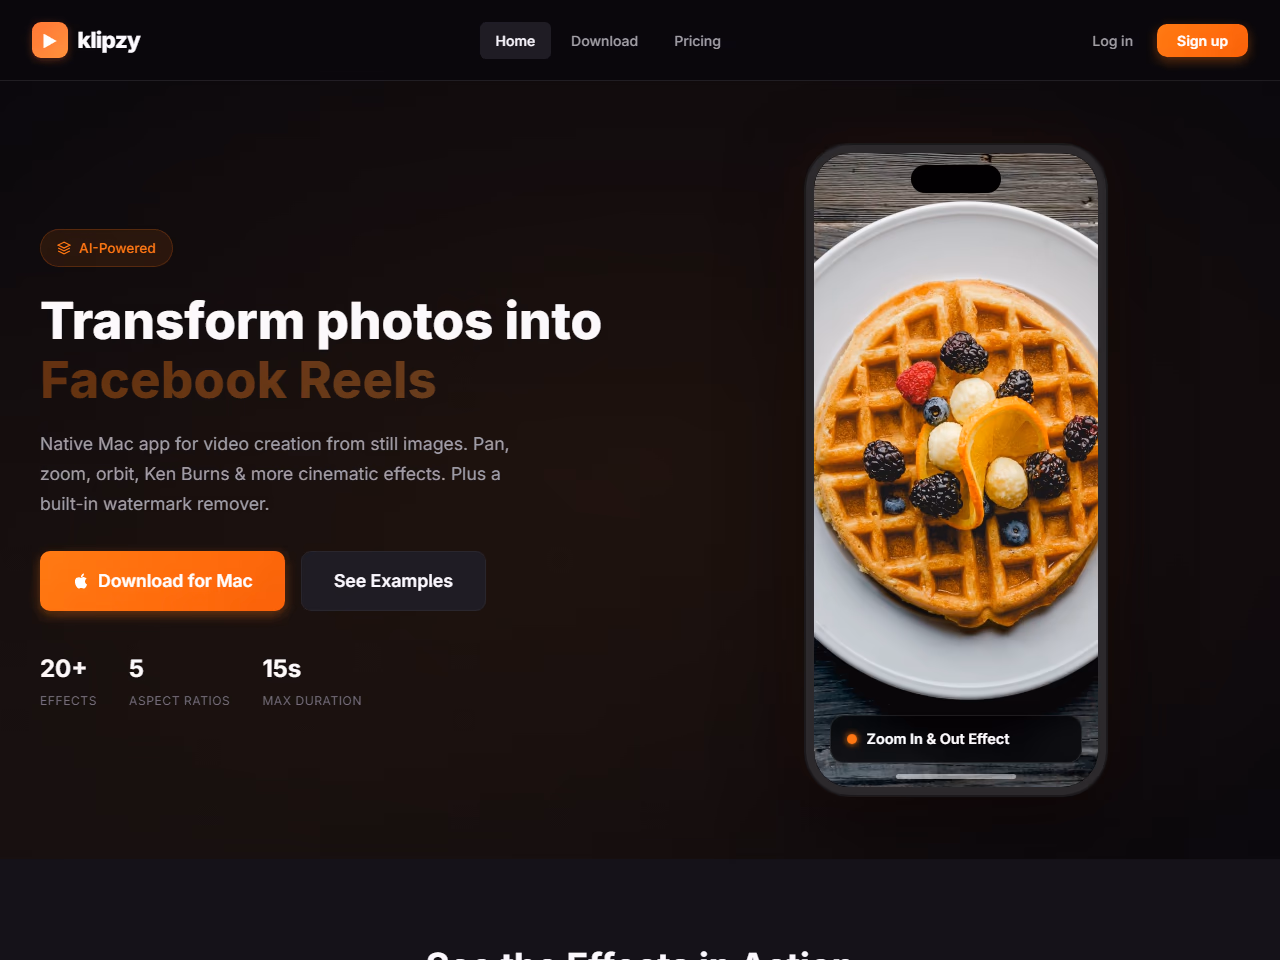Viewport: 1280px width, 960px height.
Task: Click the AI-Powered badge
Action: click(x=106, y=248)
